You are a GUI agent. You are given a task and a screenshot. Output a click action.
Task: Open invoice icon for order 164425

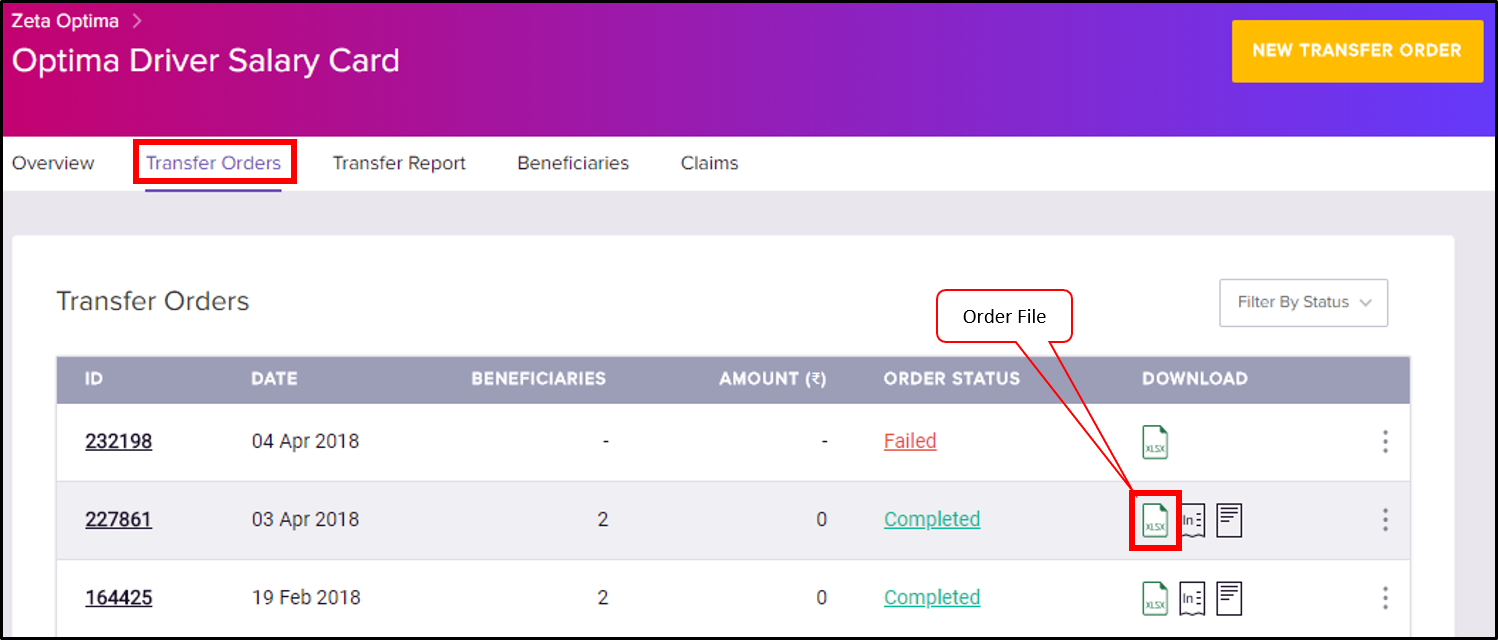coord(1192,598)
